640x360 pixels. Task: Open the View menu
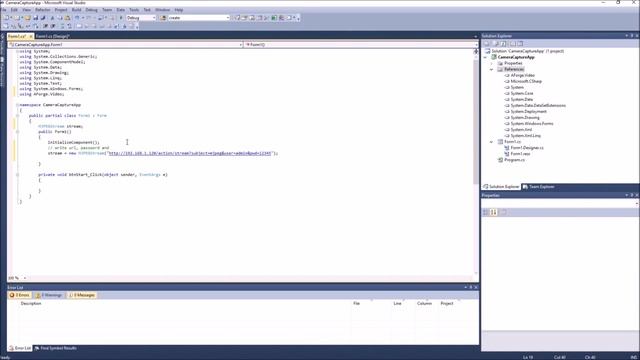[x=26, y=10]
